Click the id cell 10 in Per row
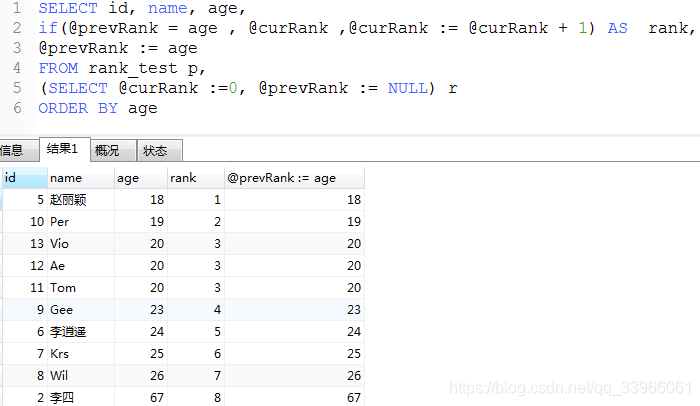The image size is (700, 406). (x=25, y=222)
